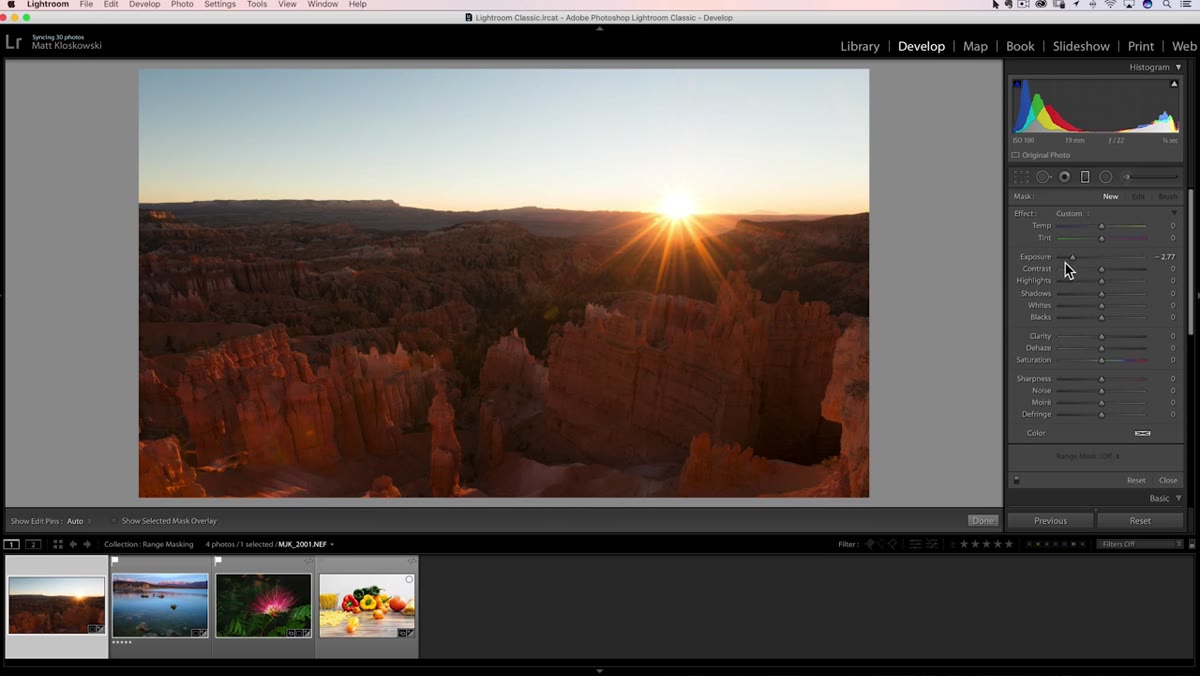This screenshot has width=1200, height=676.
Task: Open the Effect Custom preset dropdown
Action: 1072,213
